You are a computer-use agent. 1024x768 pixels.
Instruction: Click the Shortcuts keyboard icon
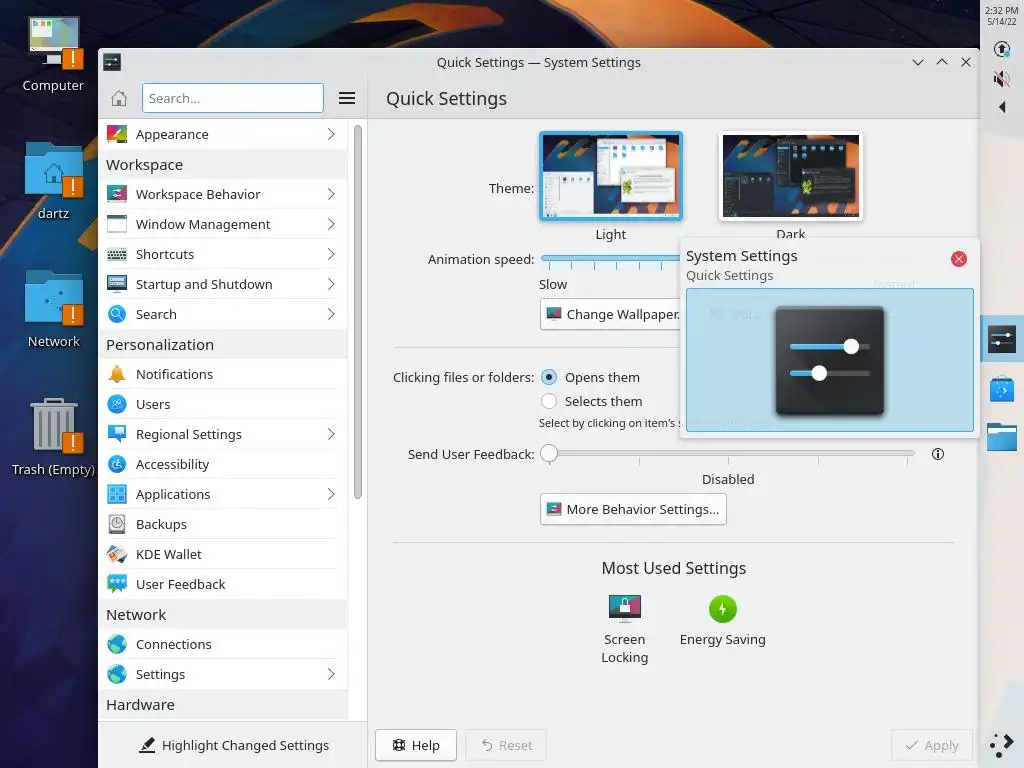[117, 254]
